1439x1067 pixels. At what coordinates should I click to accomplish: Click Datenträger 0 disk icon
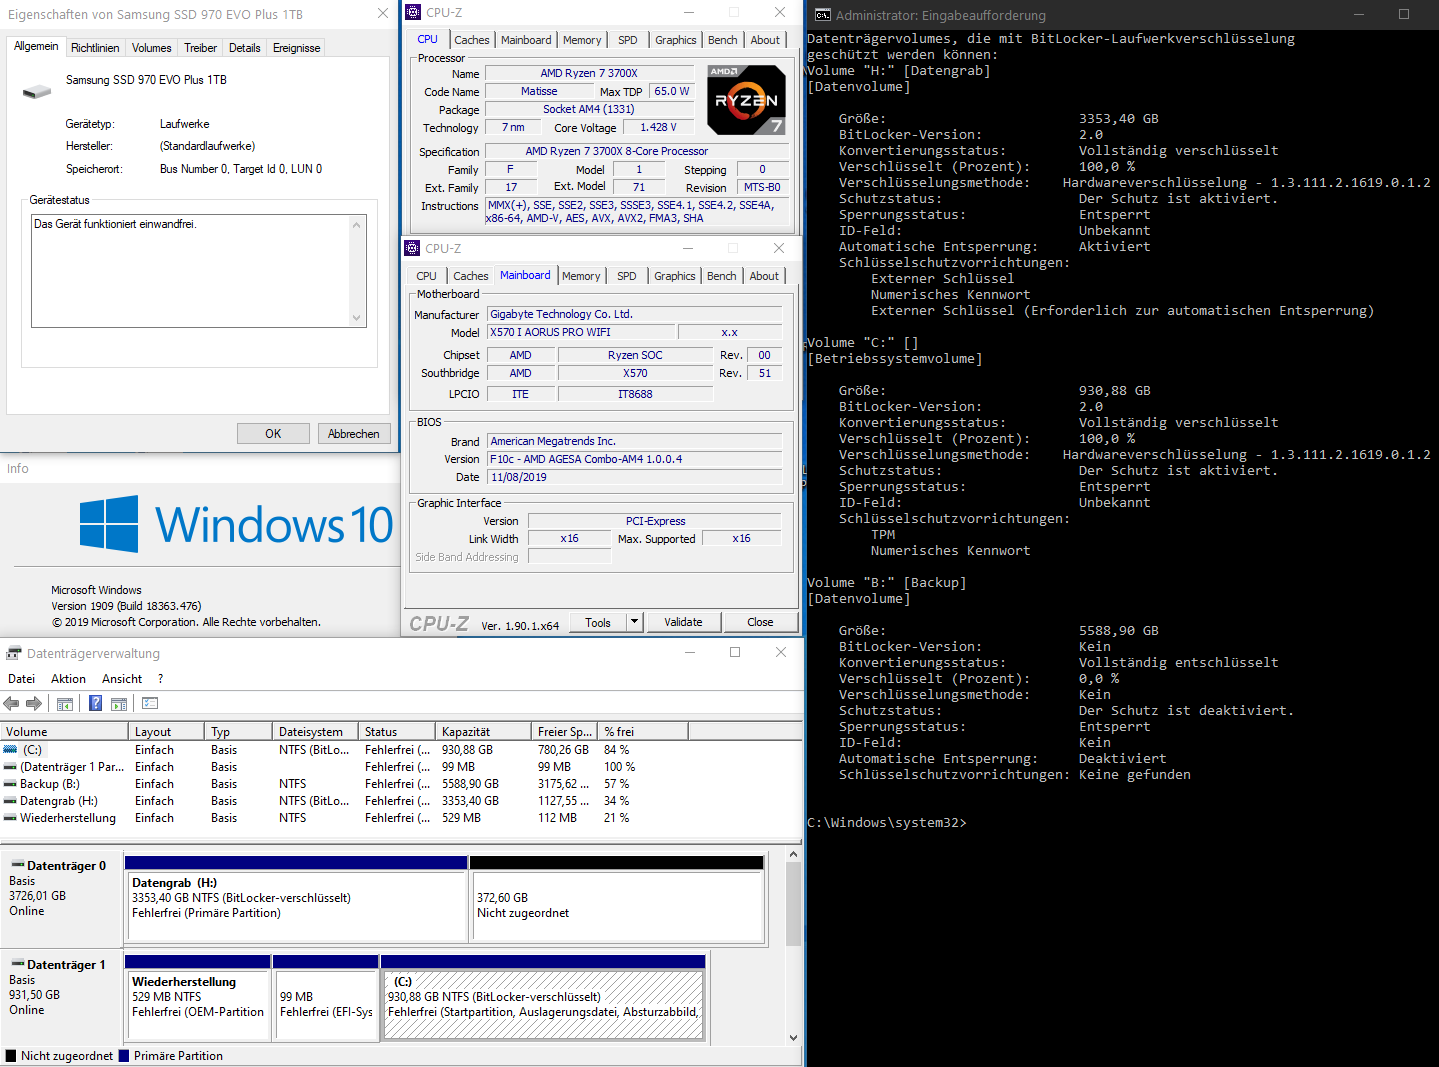pyautogui.click(x=17, y=865)
